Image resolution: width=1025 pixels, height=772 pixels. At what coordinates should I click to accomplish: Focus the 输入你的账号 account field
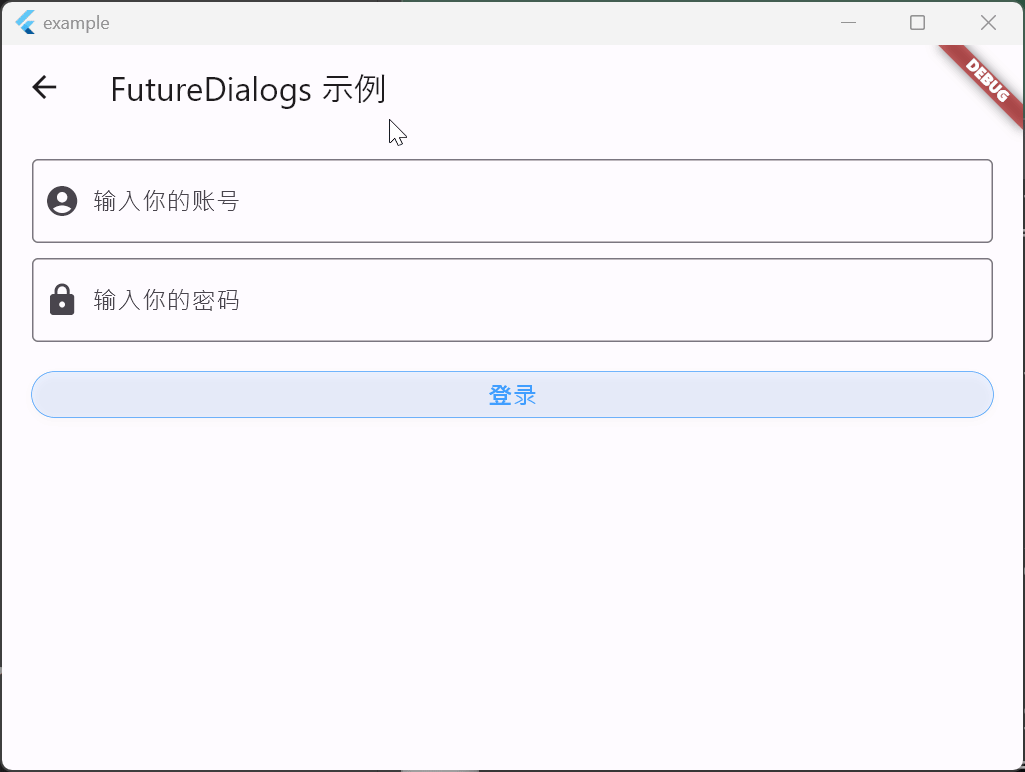point(512,201)
